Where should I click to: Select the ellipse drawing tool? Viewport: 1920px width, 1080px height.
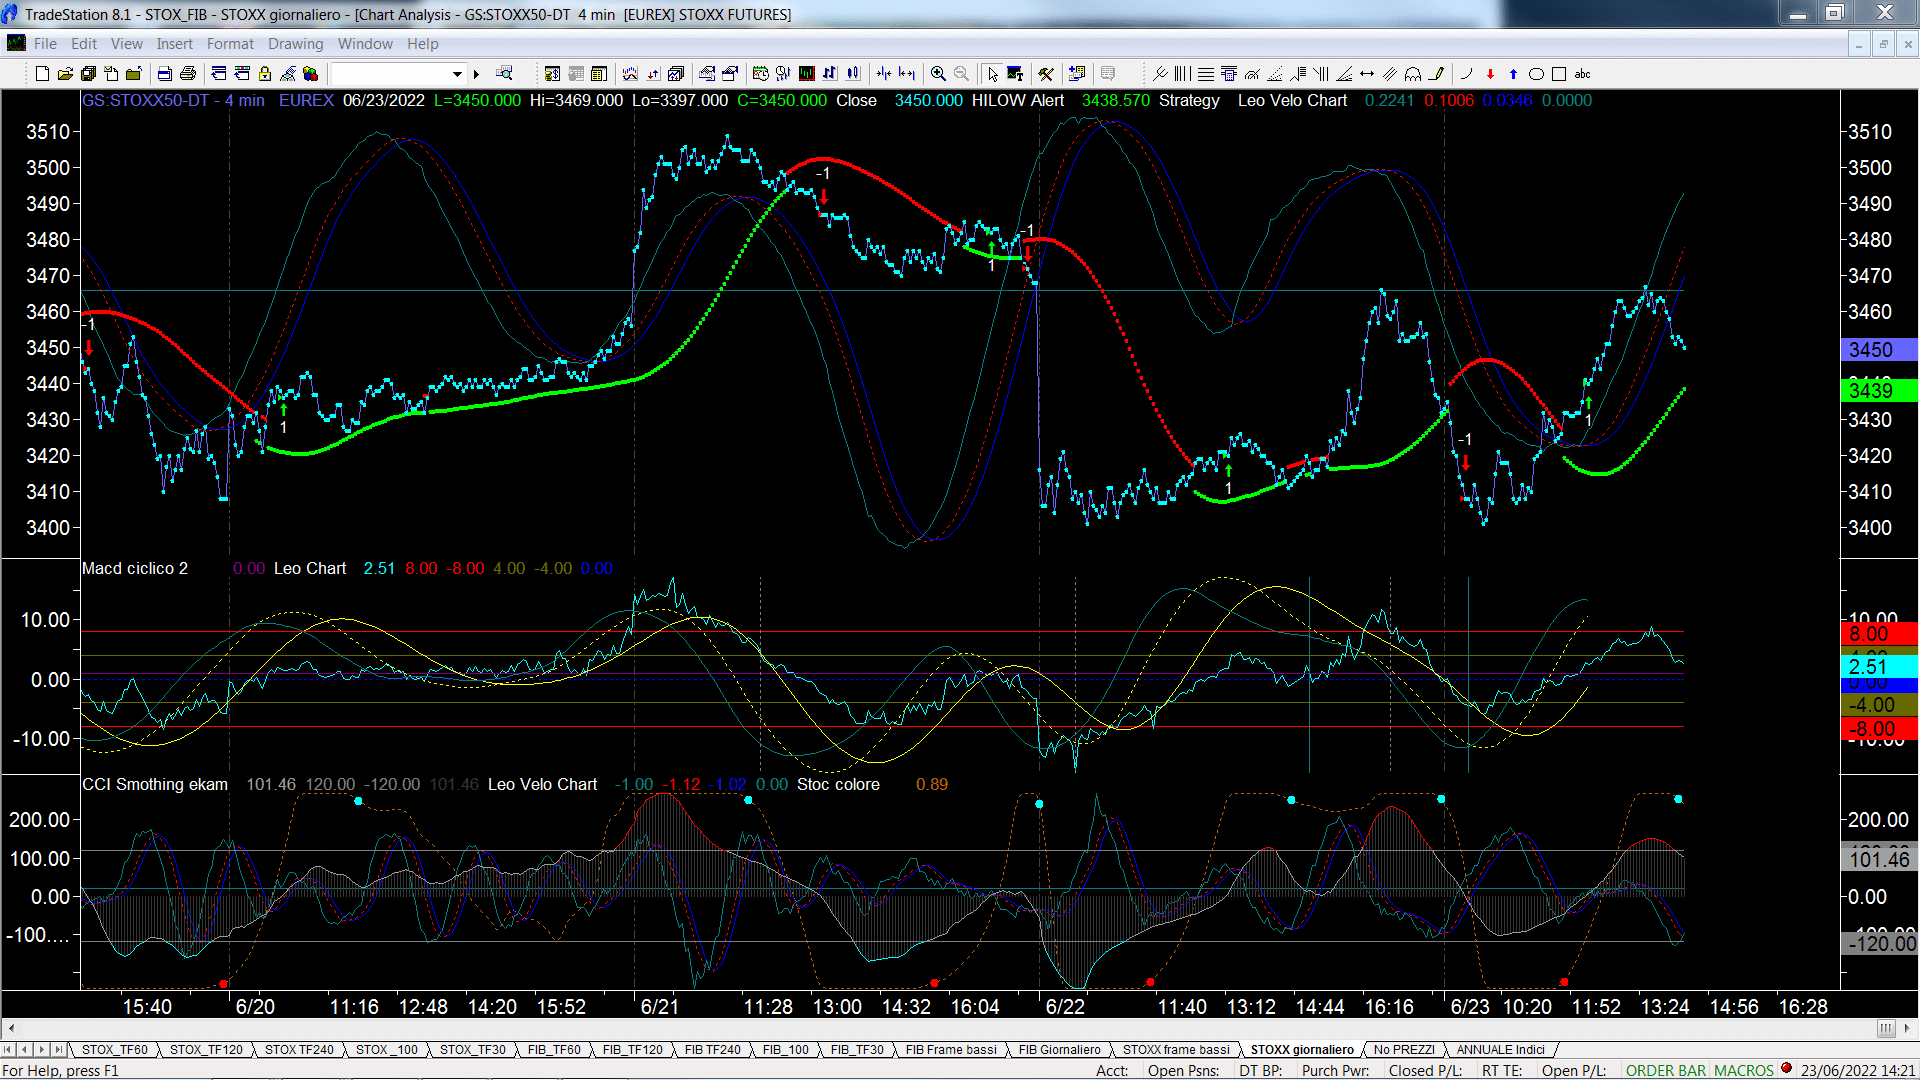[x=1536, y=74]
